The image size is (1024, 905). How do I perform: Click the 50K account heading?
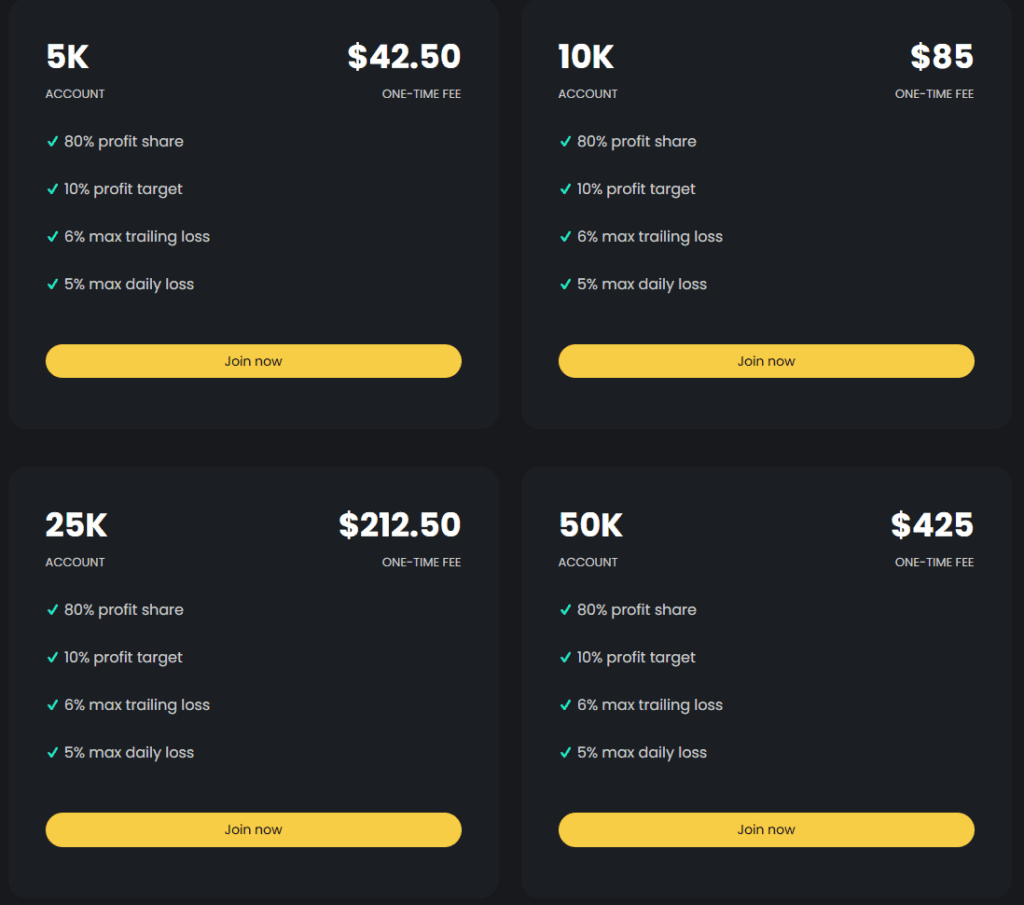click(x=590, y=525)
